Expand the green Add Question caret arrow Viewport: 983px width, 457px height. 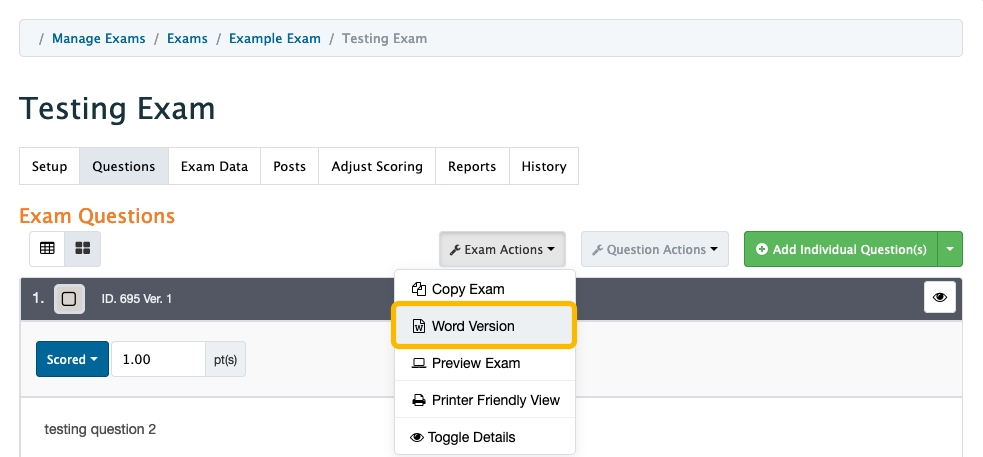(x=950, y=250)
